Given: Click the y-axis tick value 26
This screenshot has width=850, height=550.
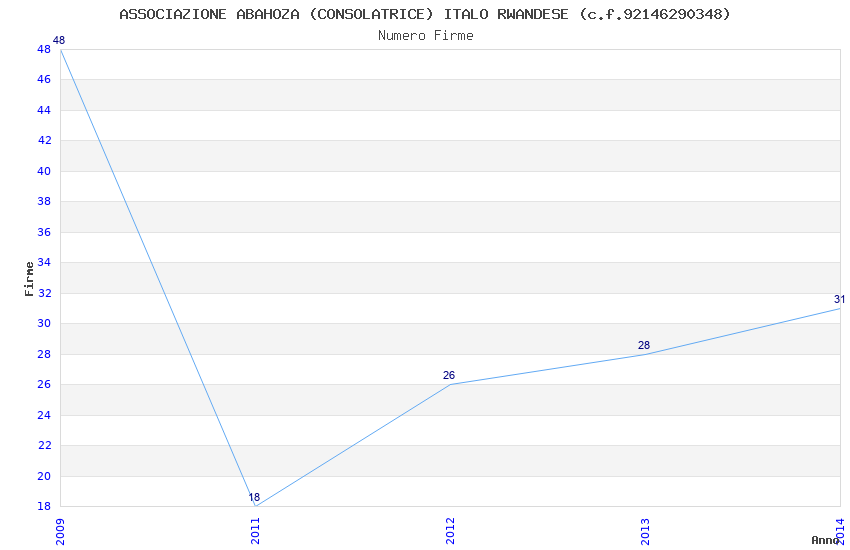Looking at the screenshot, I should pyautogui.click(x=44, y=384).
